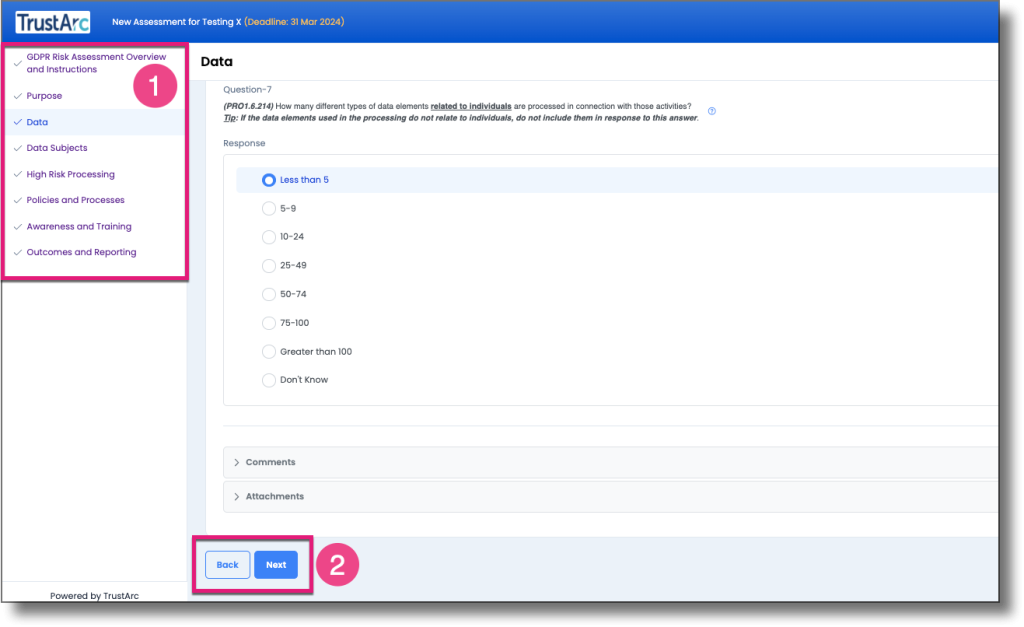Select the 'Less than 5' radio option
Screen dimensions: 1024x627
click(268, 180)
